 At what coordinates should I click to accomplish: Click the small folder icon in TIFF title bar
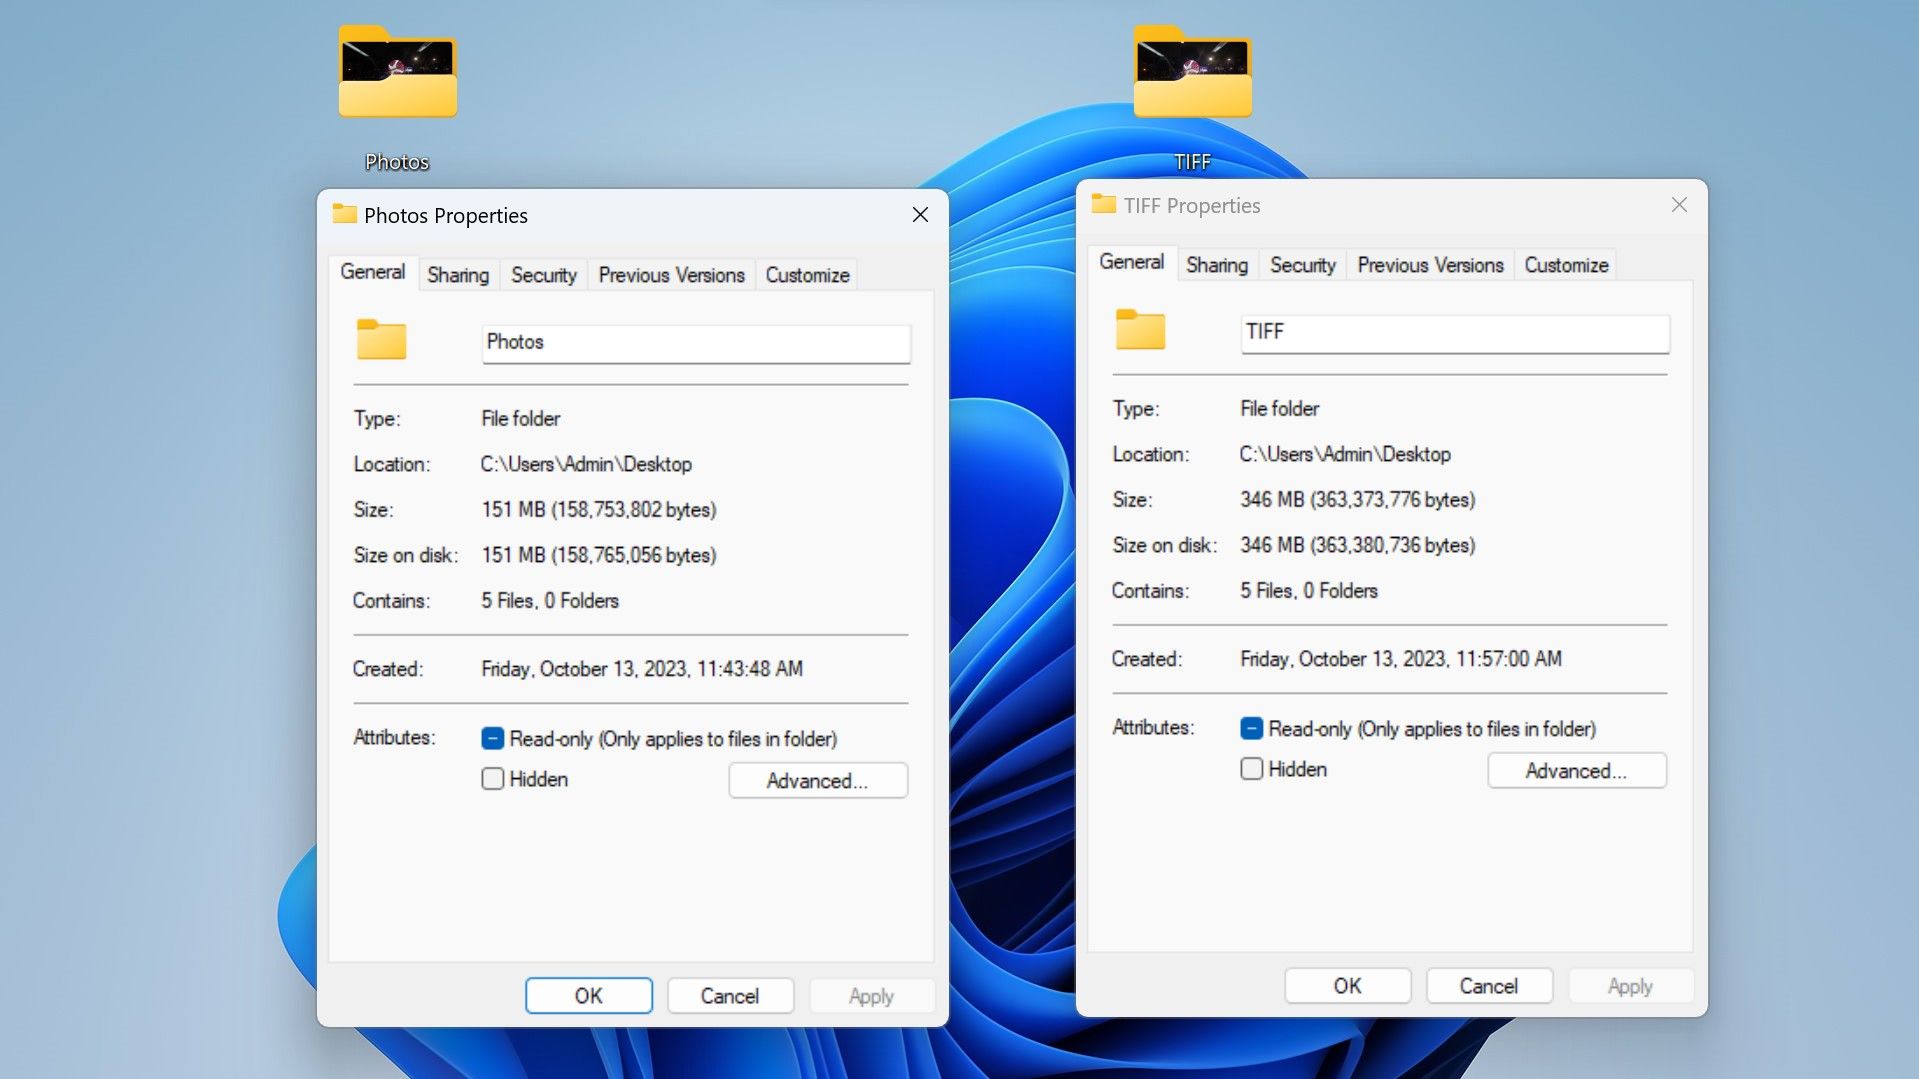pos(1104,204)
